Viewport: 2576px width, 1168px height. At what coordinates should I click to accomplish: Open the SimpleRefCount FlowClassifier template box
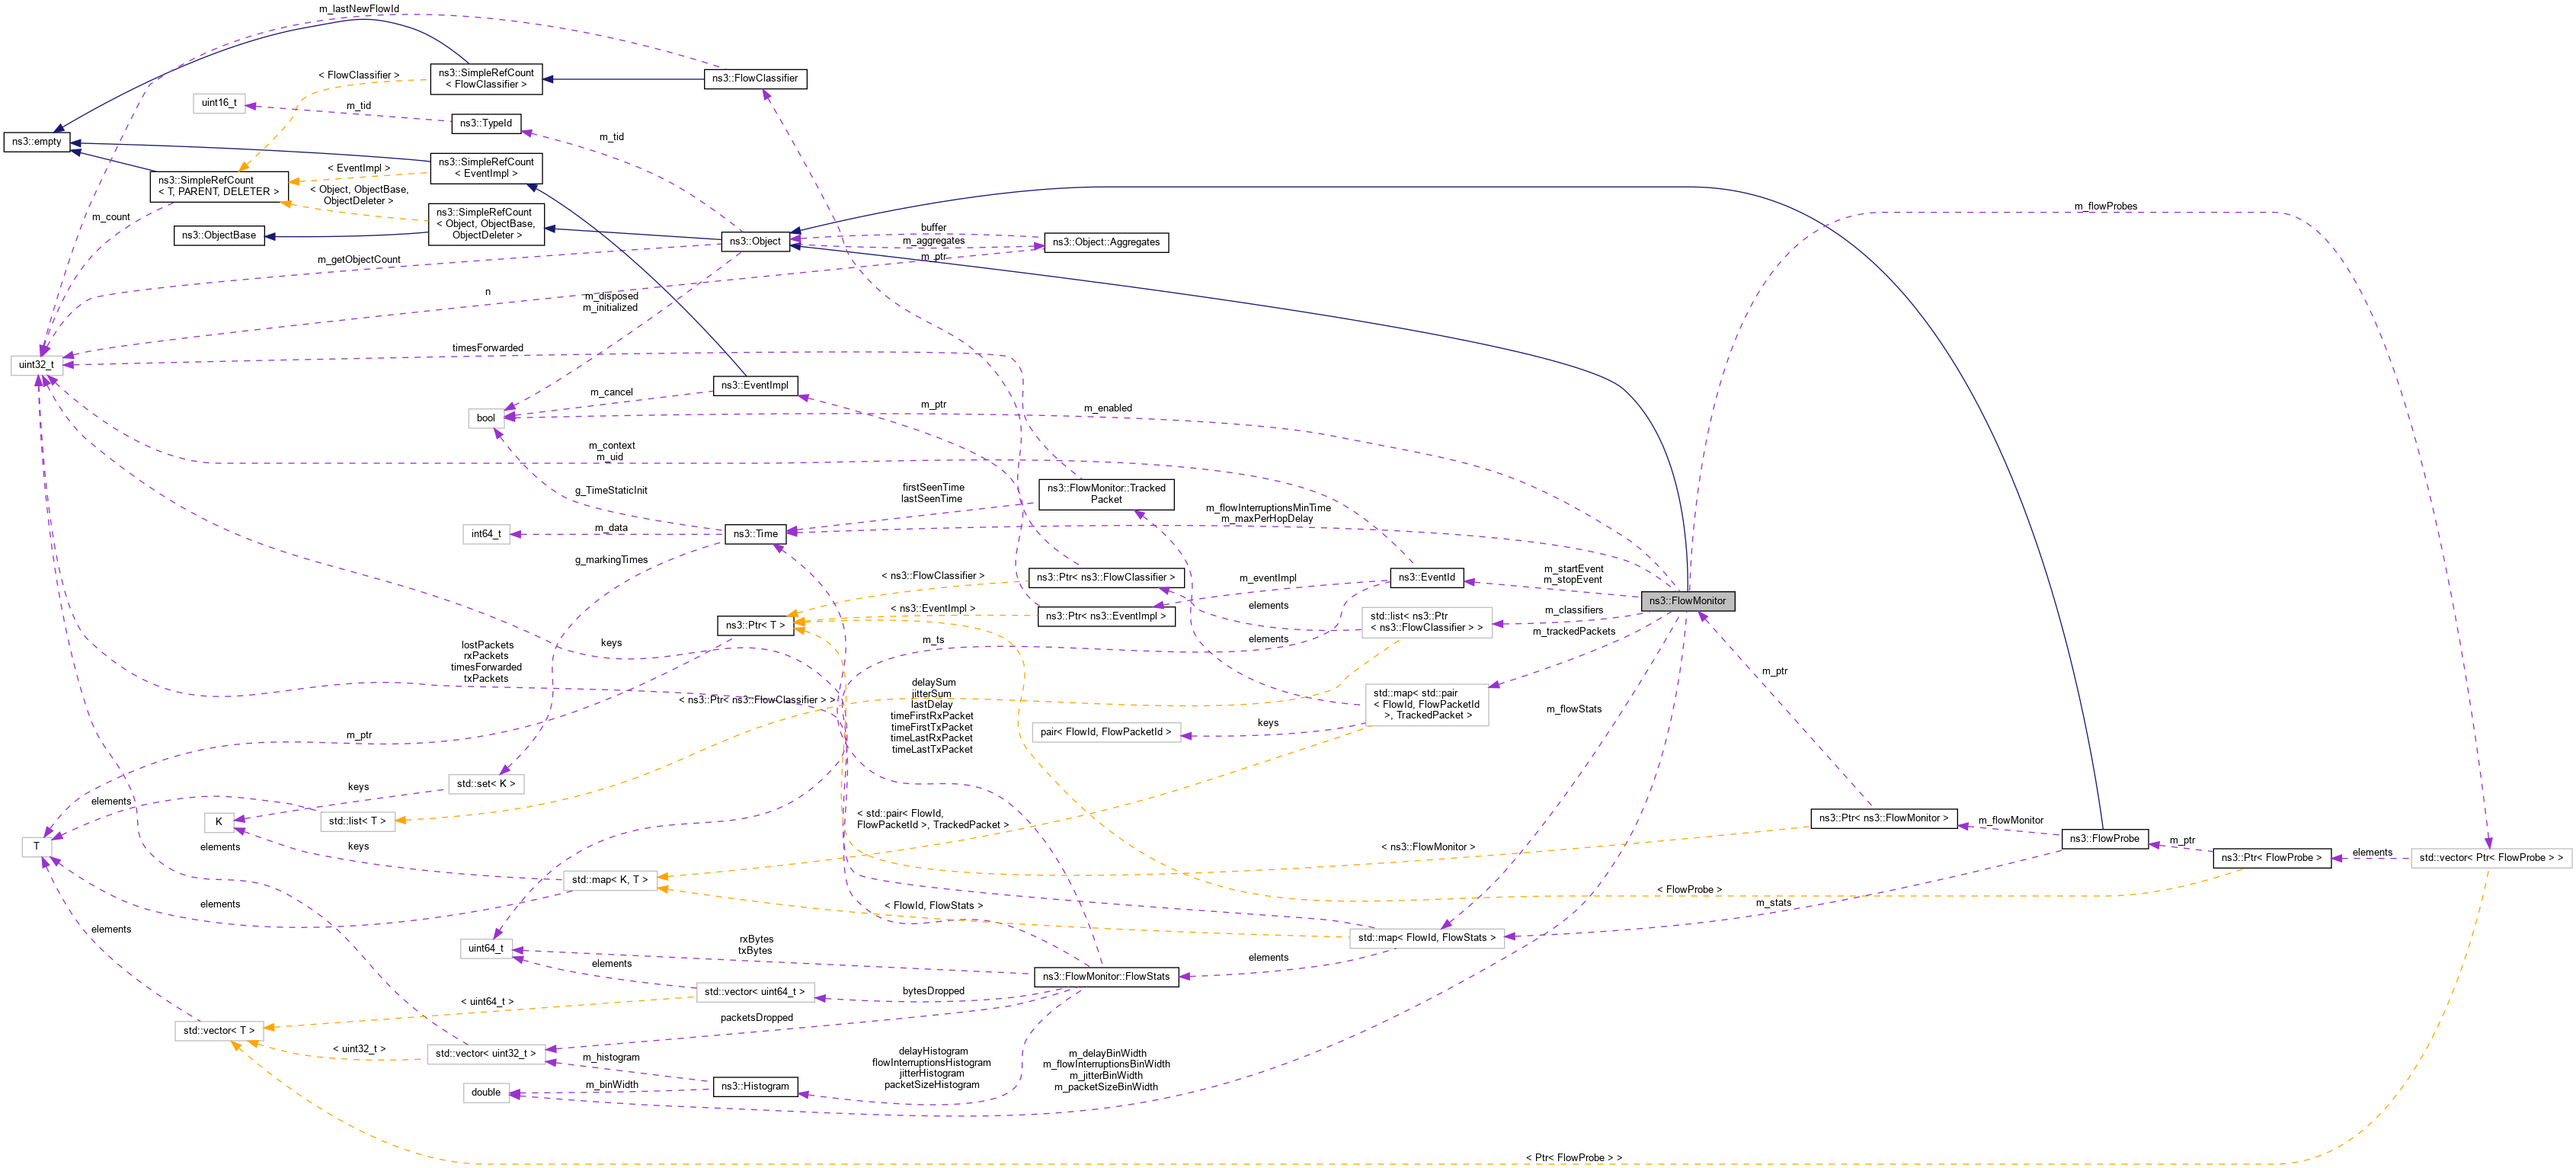coord(487,79)
